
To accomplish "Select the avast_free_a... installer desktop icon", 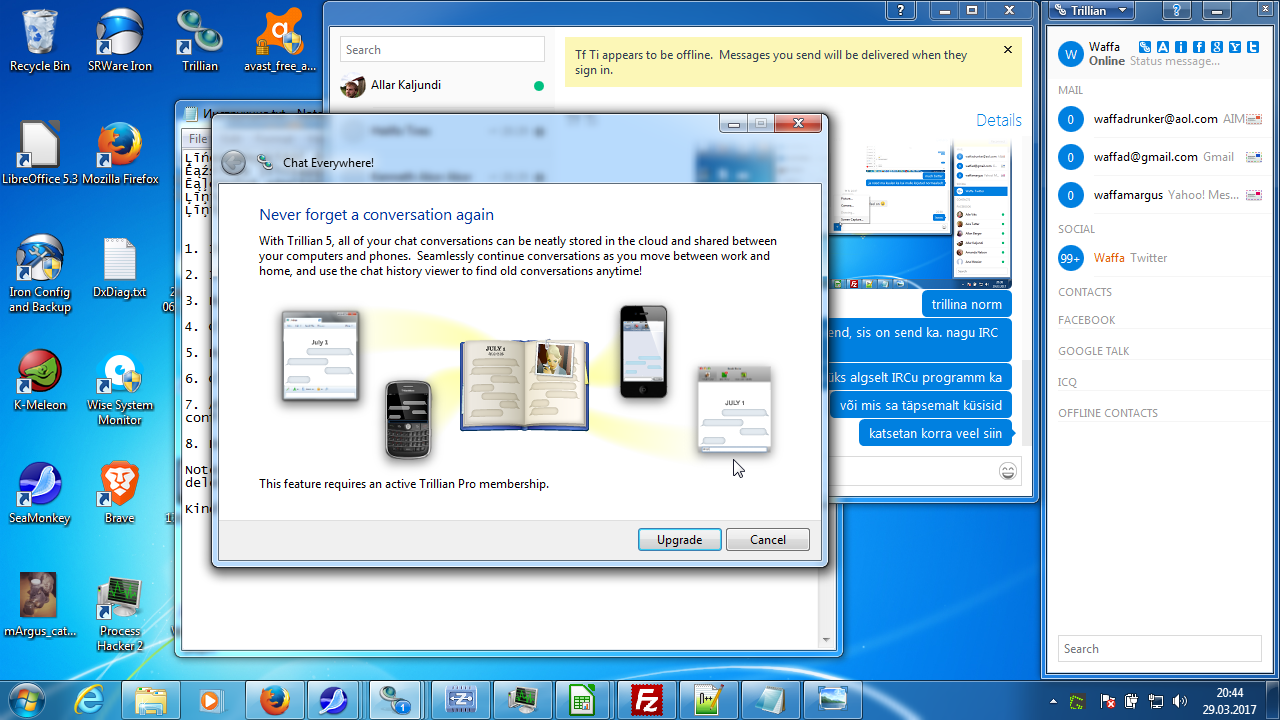I will tap(280, 40).
